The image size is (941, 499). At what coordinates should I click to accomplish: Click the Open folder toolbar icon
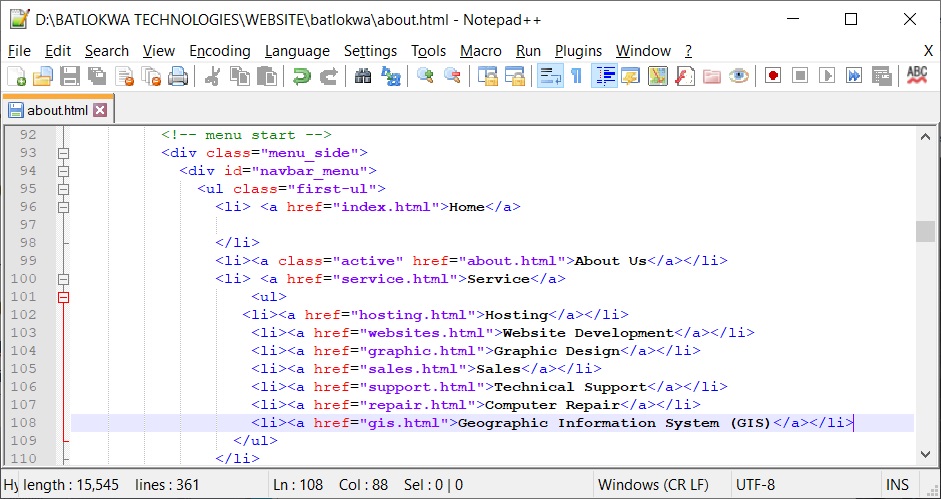pos(43,76)
